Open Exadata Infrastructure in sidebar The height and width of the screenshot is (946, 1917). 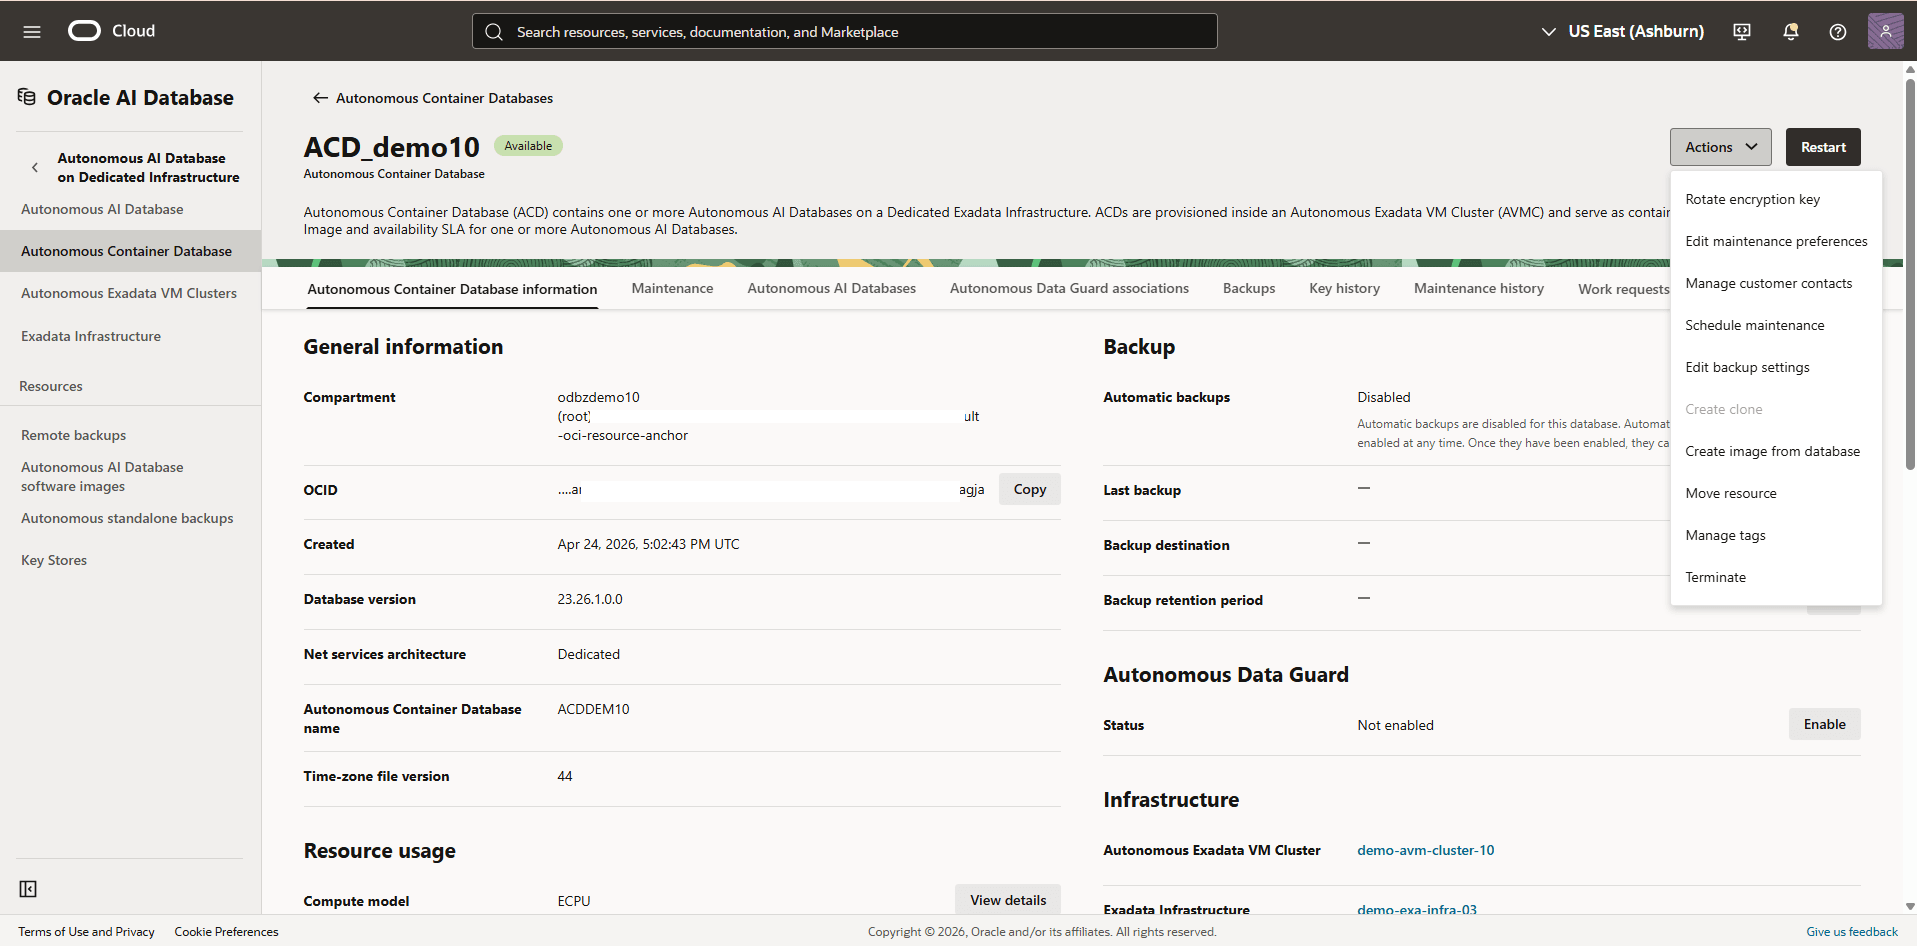tap(91, 336)
